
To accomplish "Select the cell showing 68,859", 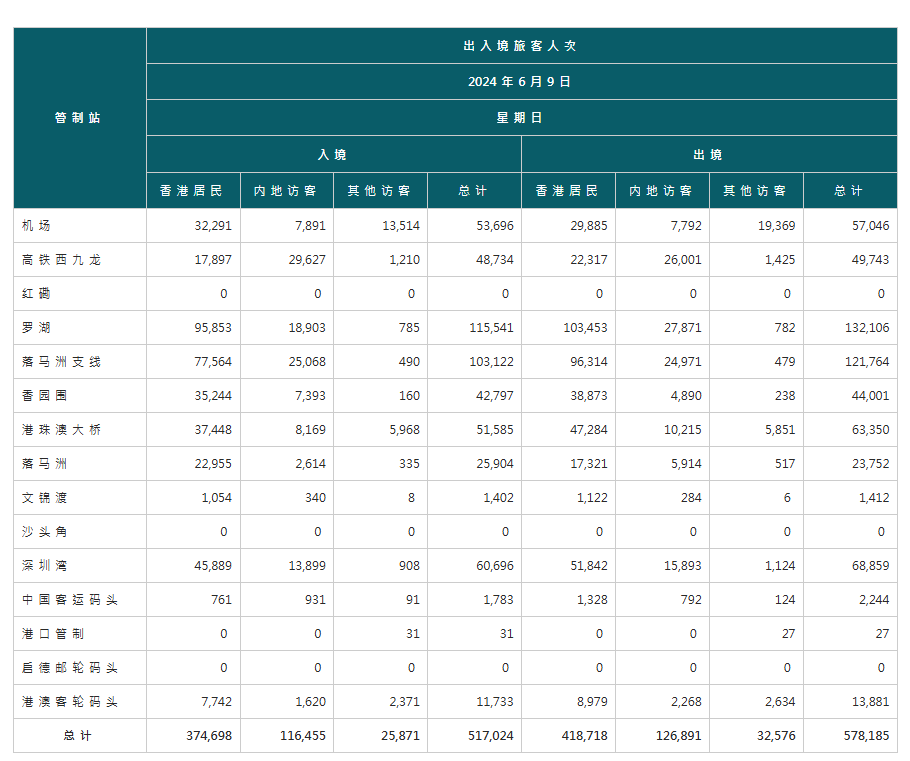I will tap(850, 565).
